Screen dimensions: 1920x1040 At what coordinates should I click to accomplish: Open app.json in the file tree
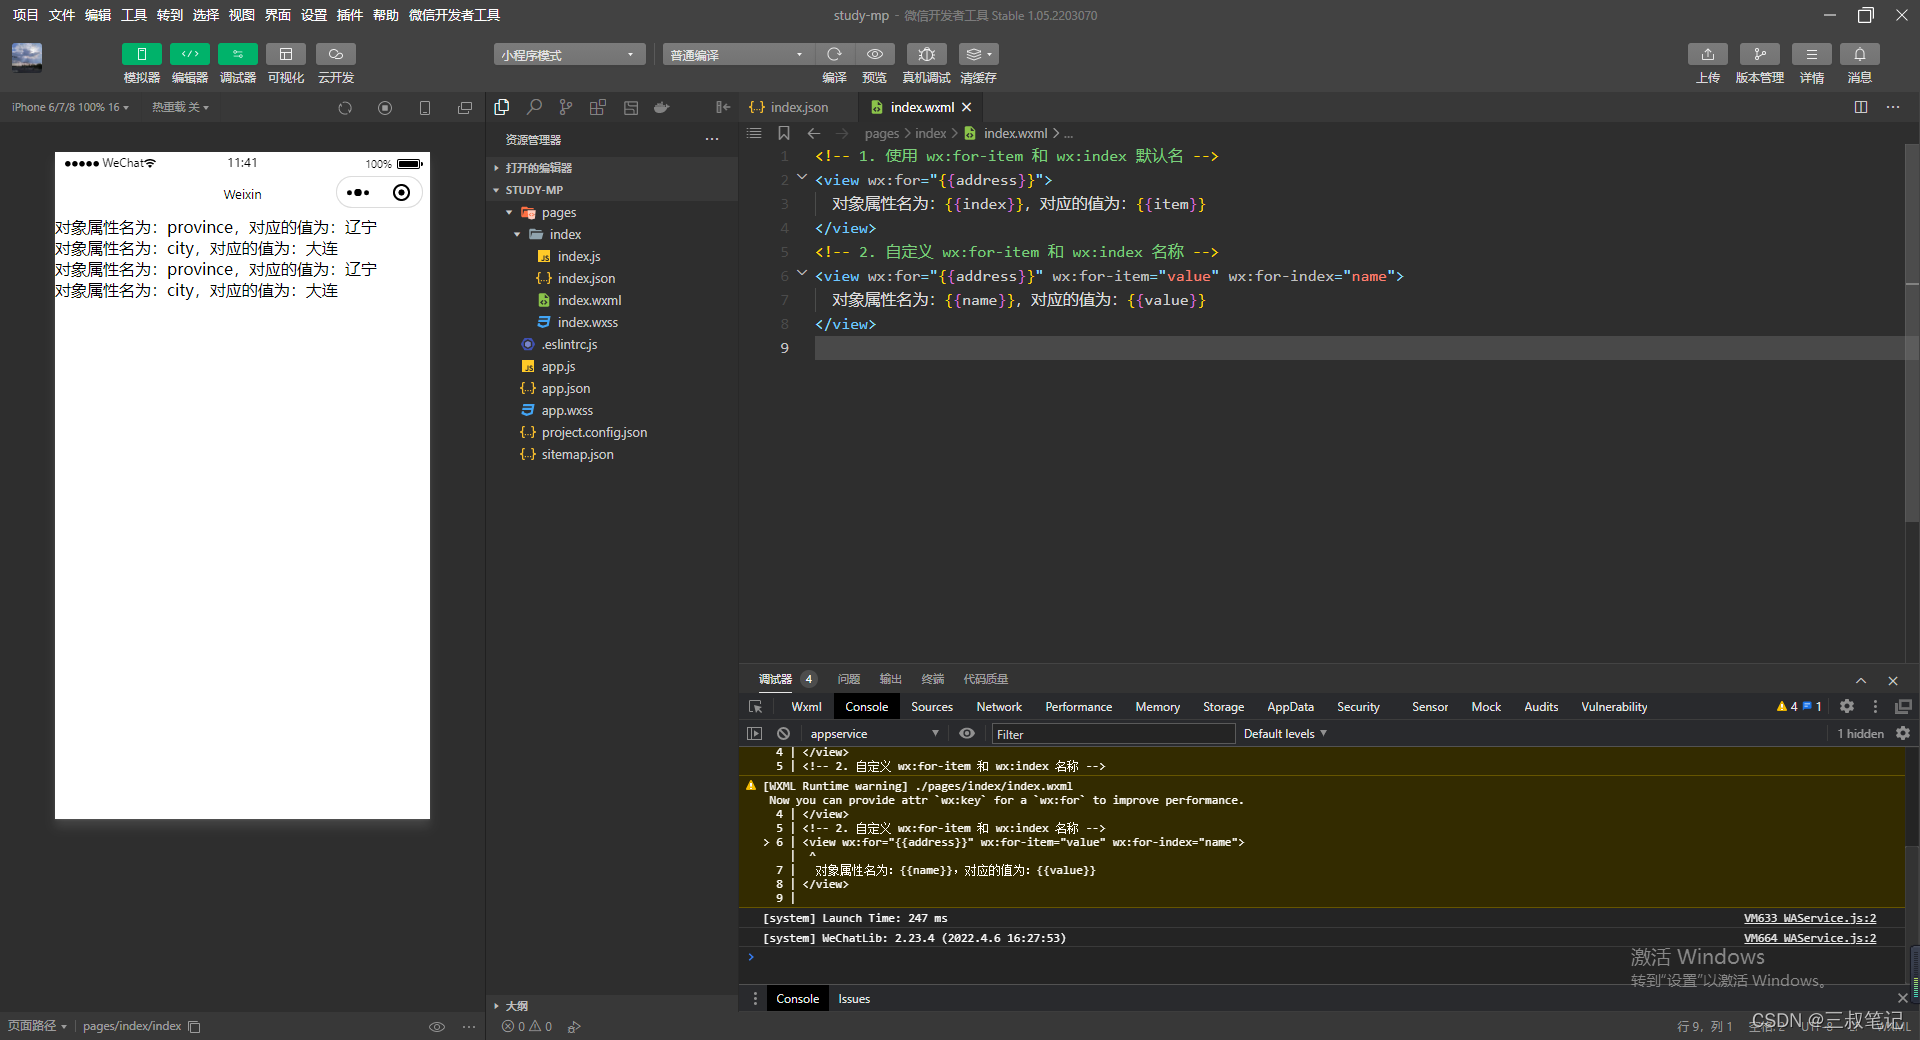pyautogui.click(x=565, y=388)
